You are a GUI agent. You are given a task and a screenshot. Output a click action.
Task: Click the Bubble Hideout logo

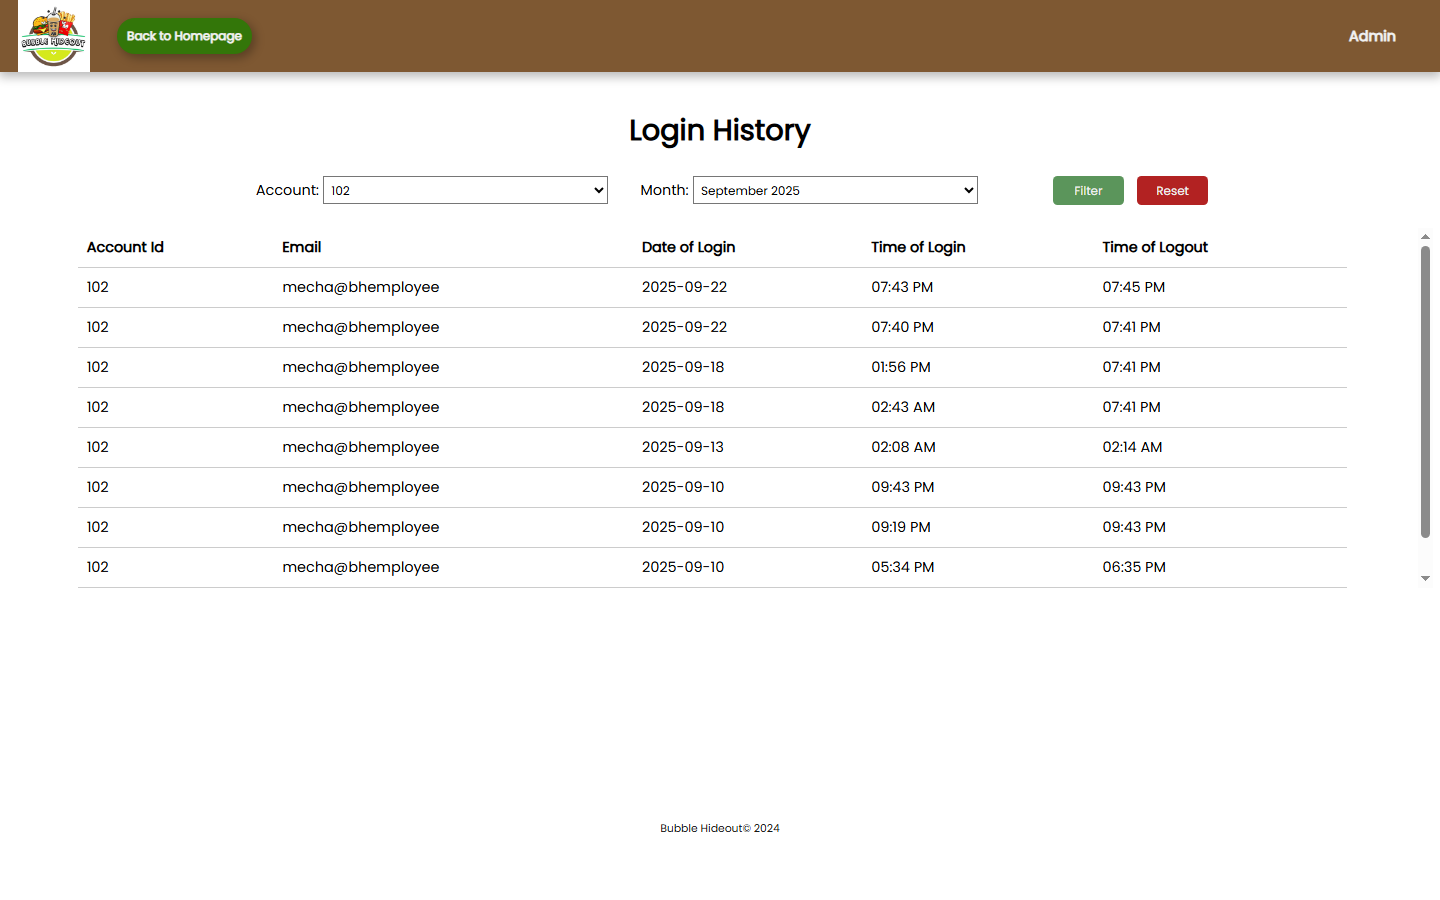pyautogui.click(x=54, y=36)
